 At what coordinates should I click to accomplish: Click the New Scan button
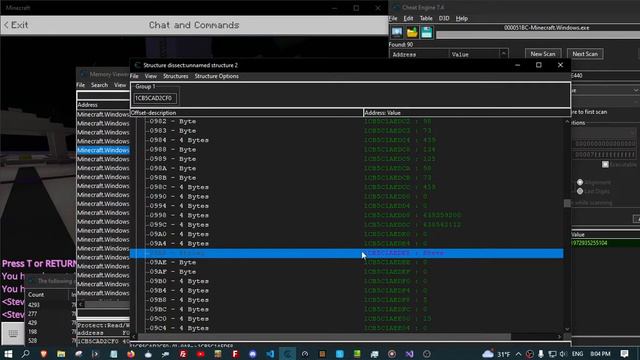543,54
